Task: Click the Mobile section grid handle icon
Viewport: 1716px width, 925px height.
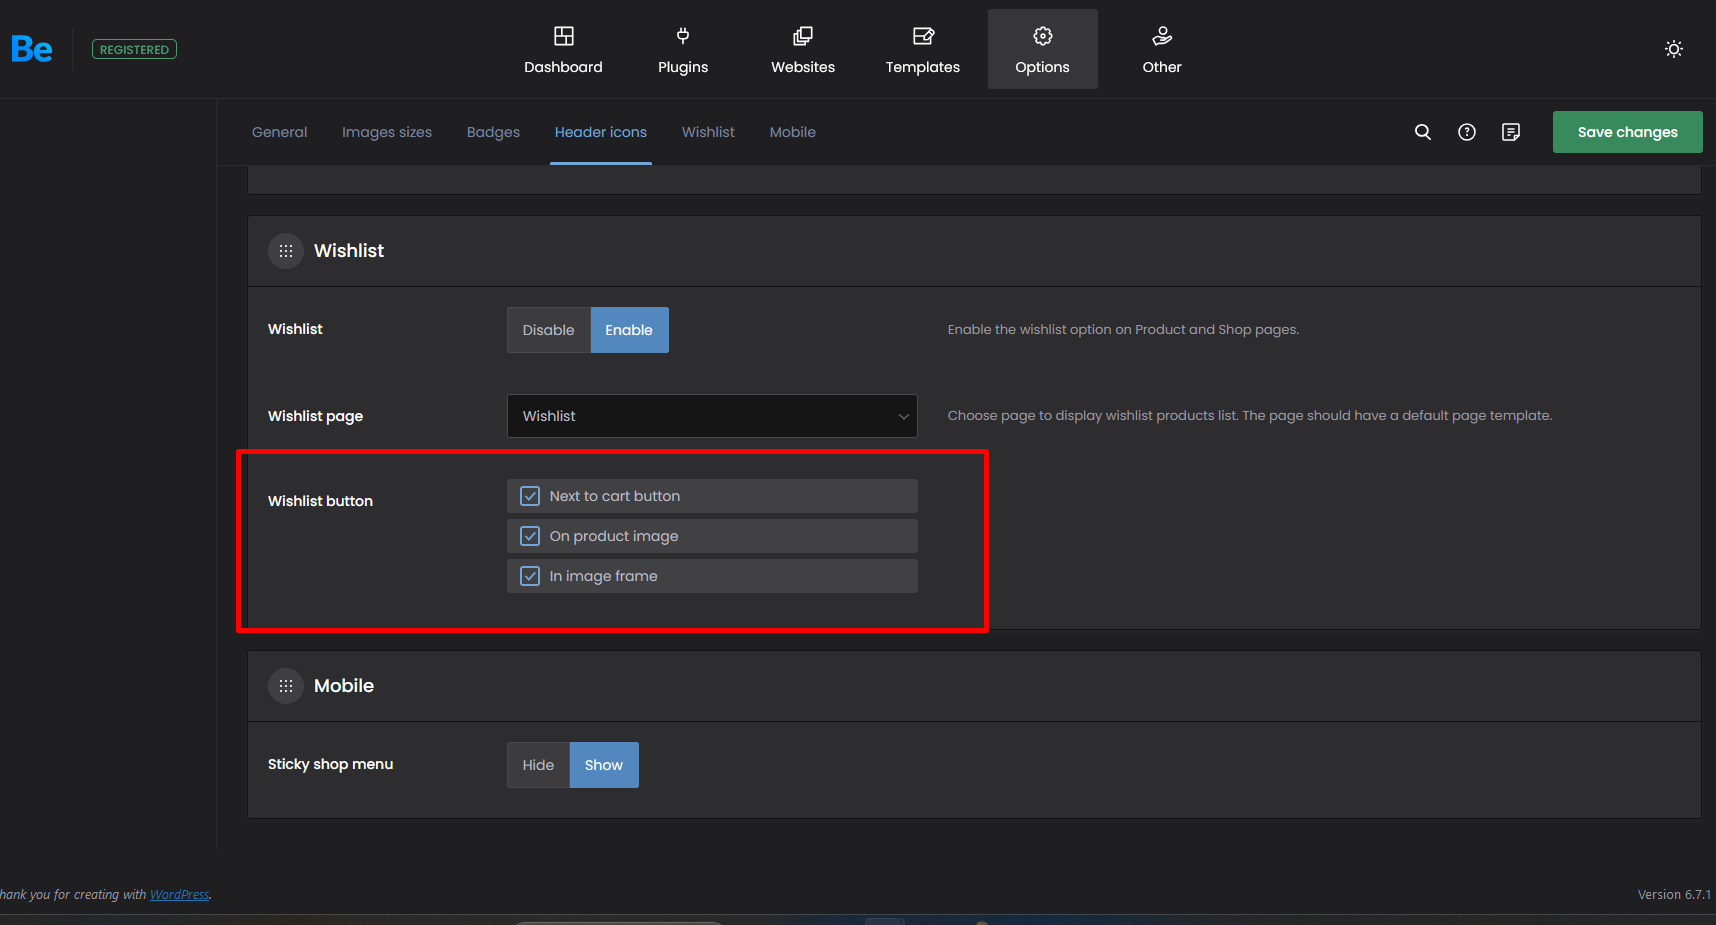Action: [x=286, y=686]
